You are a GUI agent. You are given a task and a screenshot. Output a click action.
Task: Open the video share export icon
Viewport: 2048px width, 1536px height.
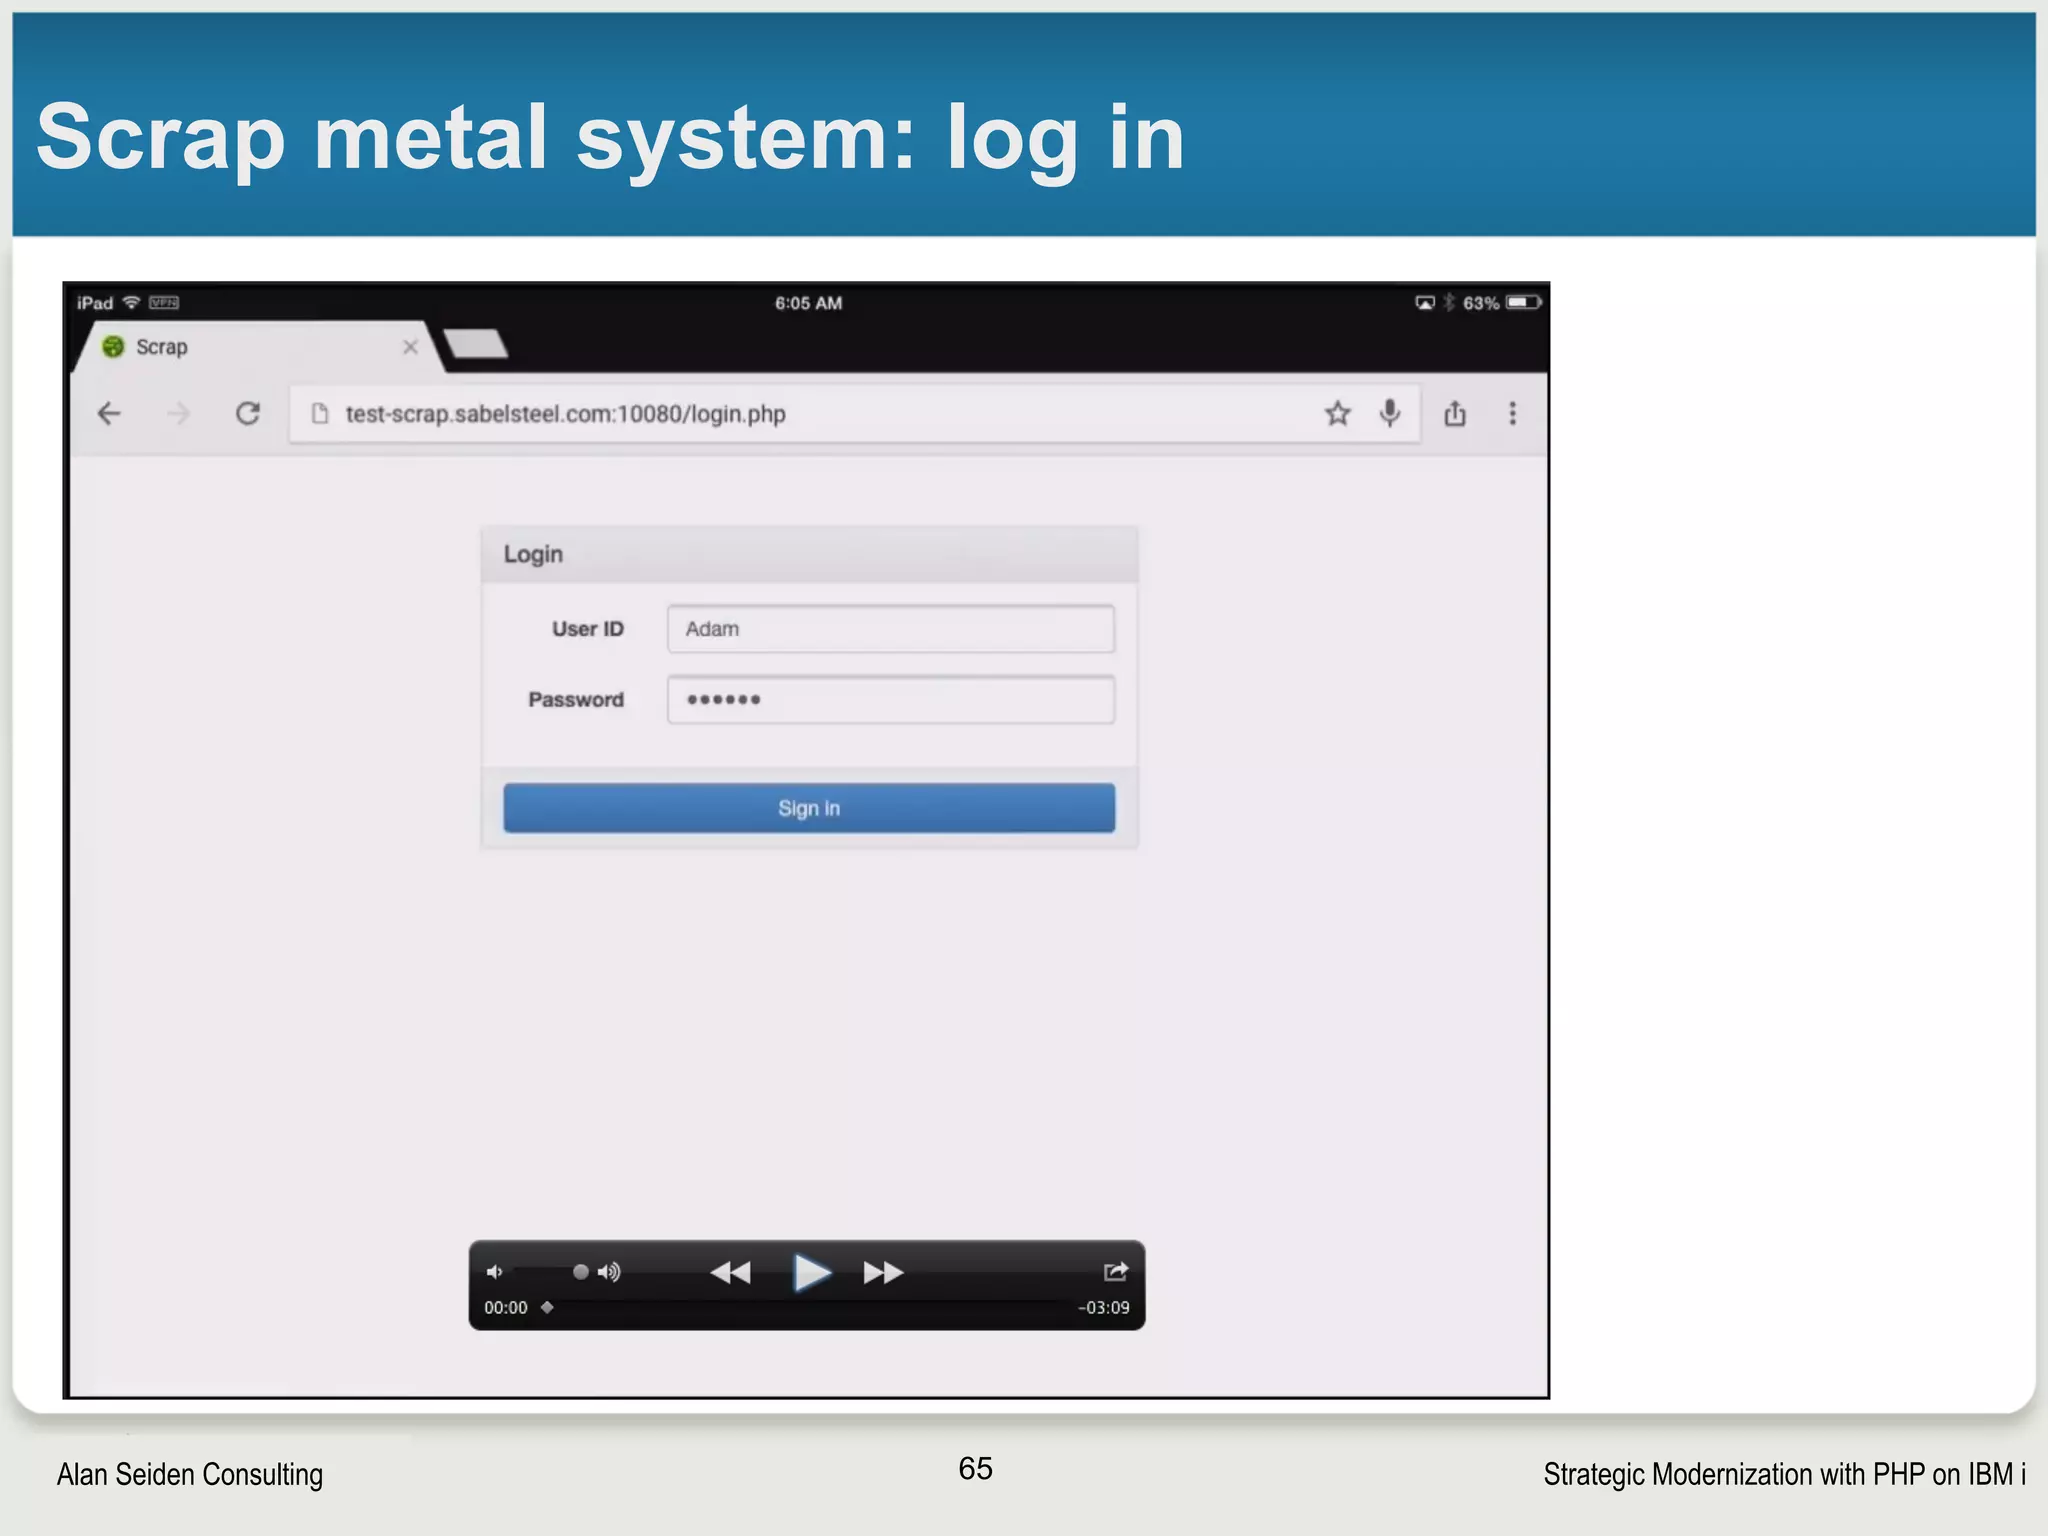coord(1116,1271)
